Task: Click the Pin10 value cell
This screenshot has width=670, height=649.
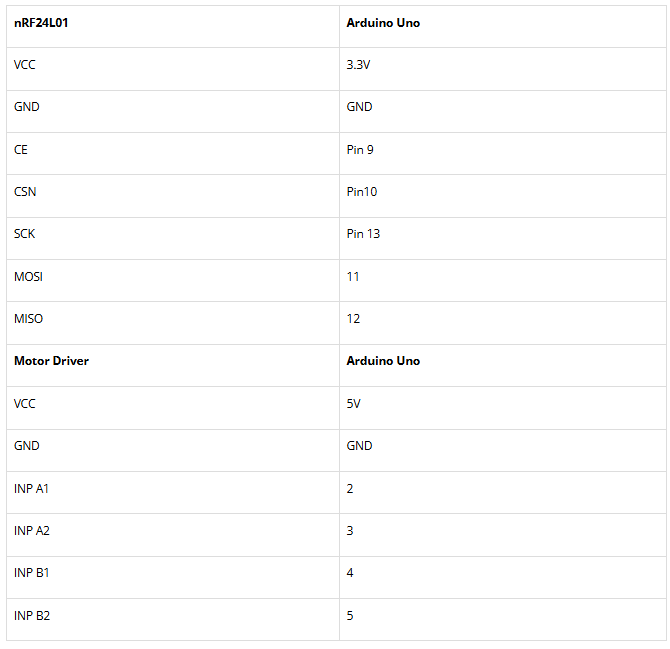Action: [362, 191]
